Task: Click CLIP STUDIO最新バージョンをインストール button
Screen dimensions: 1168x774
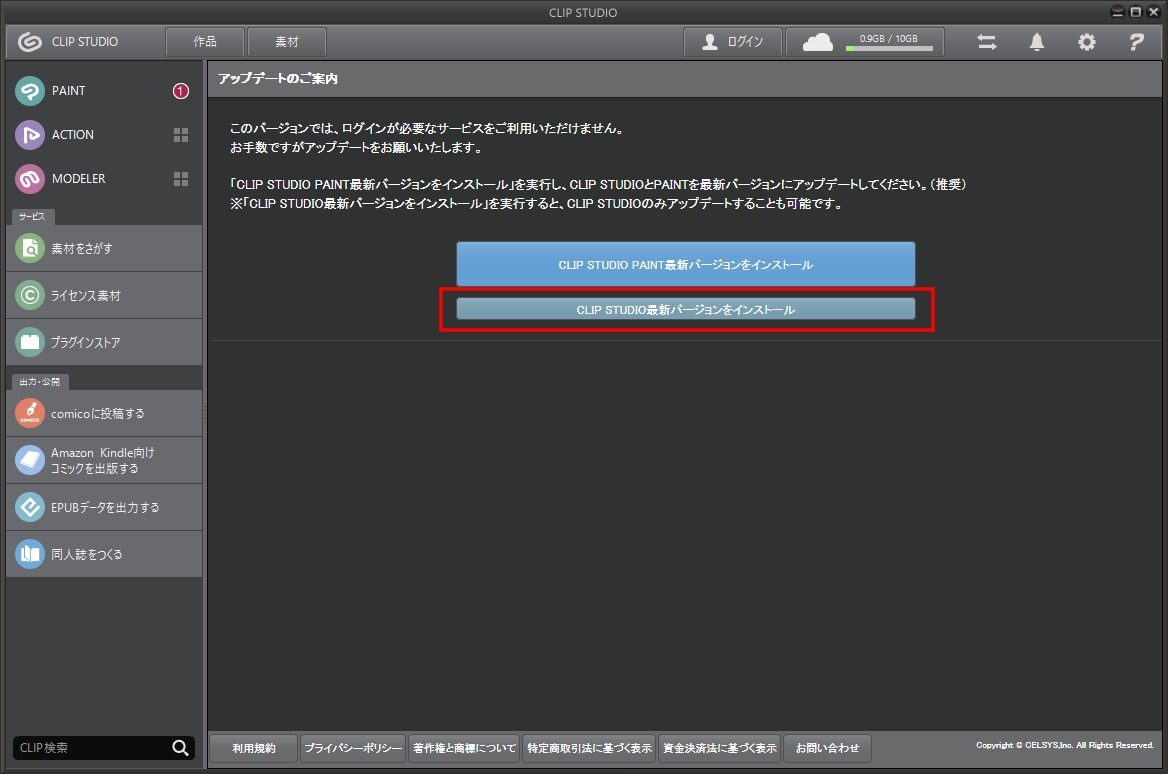Action: pyautogui.click(x=685, y=309)
